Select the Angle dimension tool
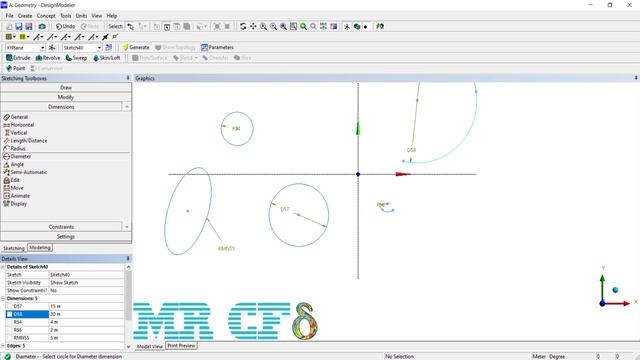Viewport: 640px width, 360px height. click(14, 164)
